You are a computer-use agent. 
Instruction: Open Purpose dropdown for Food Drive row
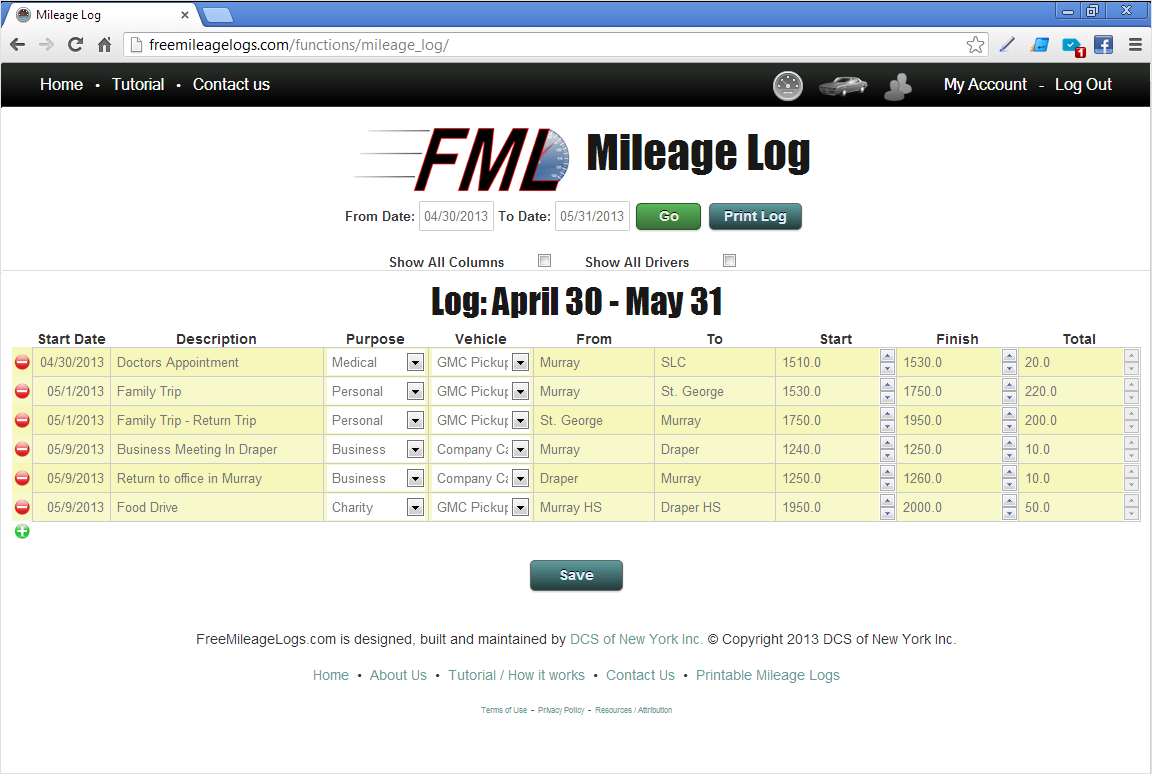tap(415, 507)
